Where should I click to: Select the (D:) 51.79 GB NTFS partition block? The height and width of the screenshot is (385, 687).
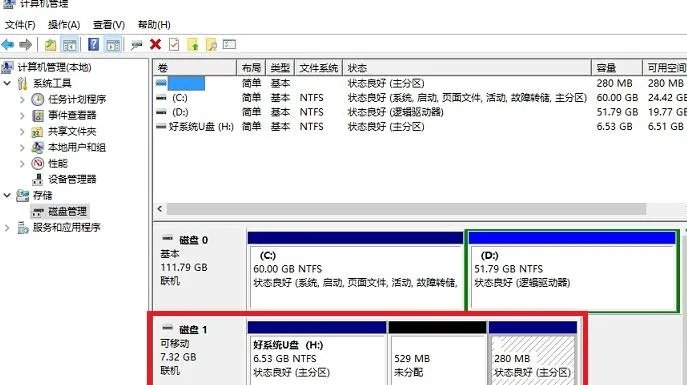[x=572, y=271]
